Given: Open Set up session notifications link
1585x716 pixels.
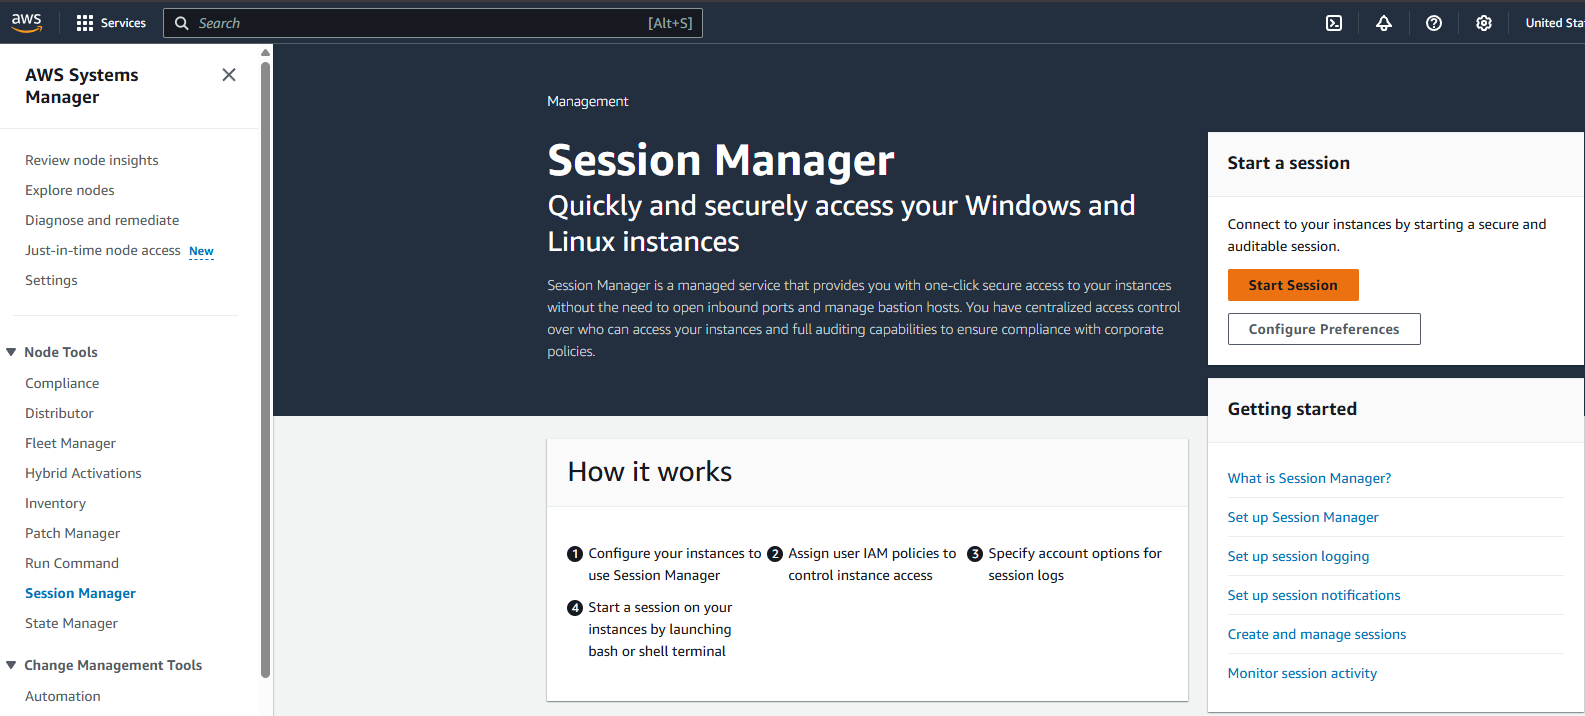Looking at the screenshot, I should [1314, 595].
